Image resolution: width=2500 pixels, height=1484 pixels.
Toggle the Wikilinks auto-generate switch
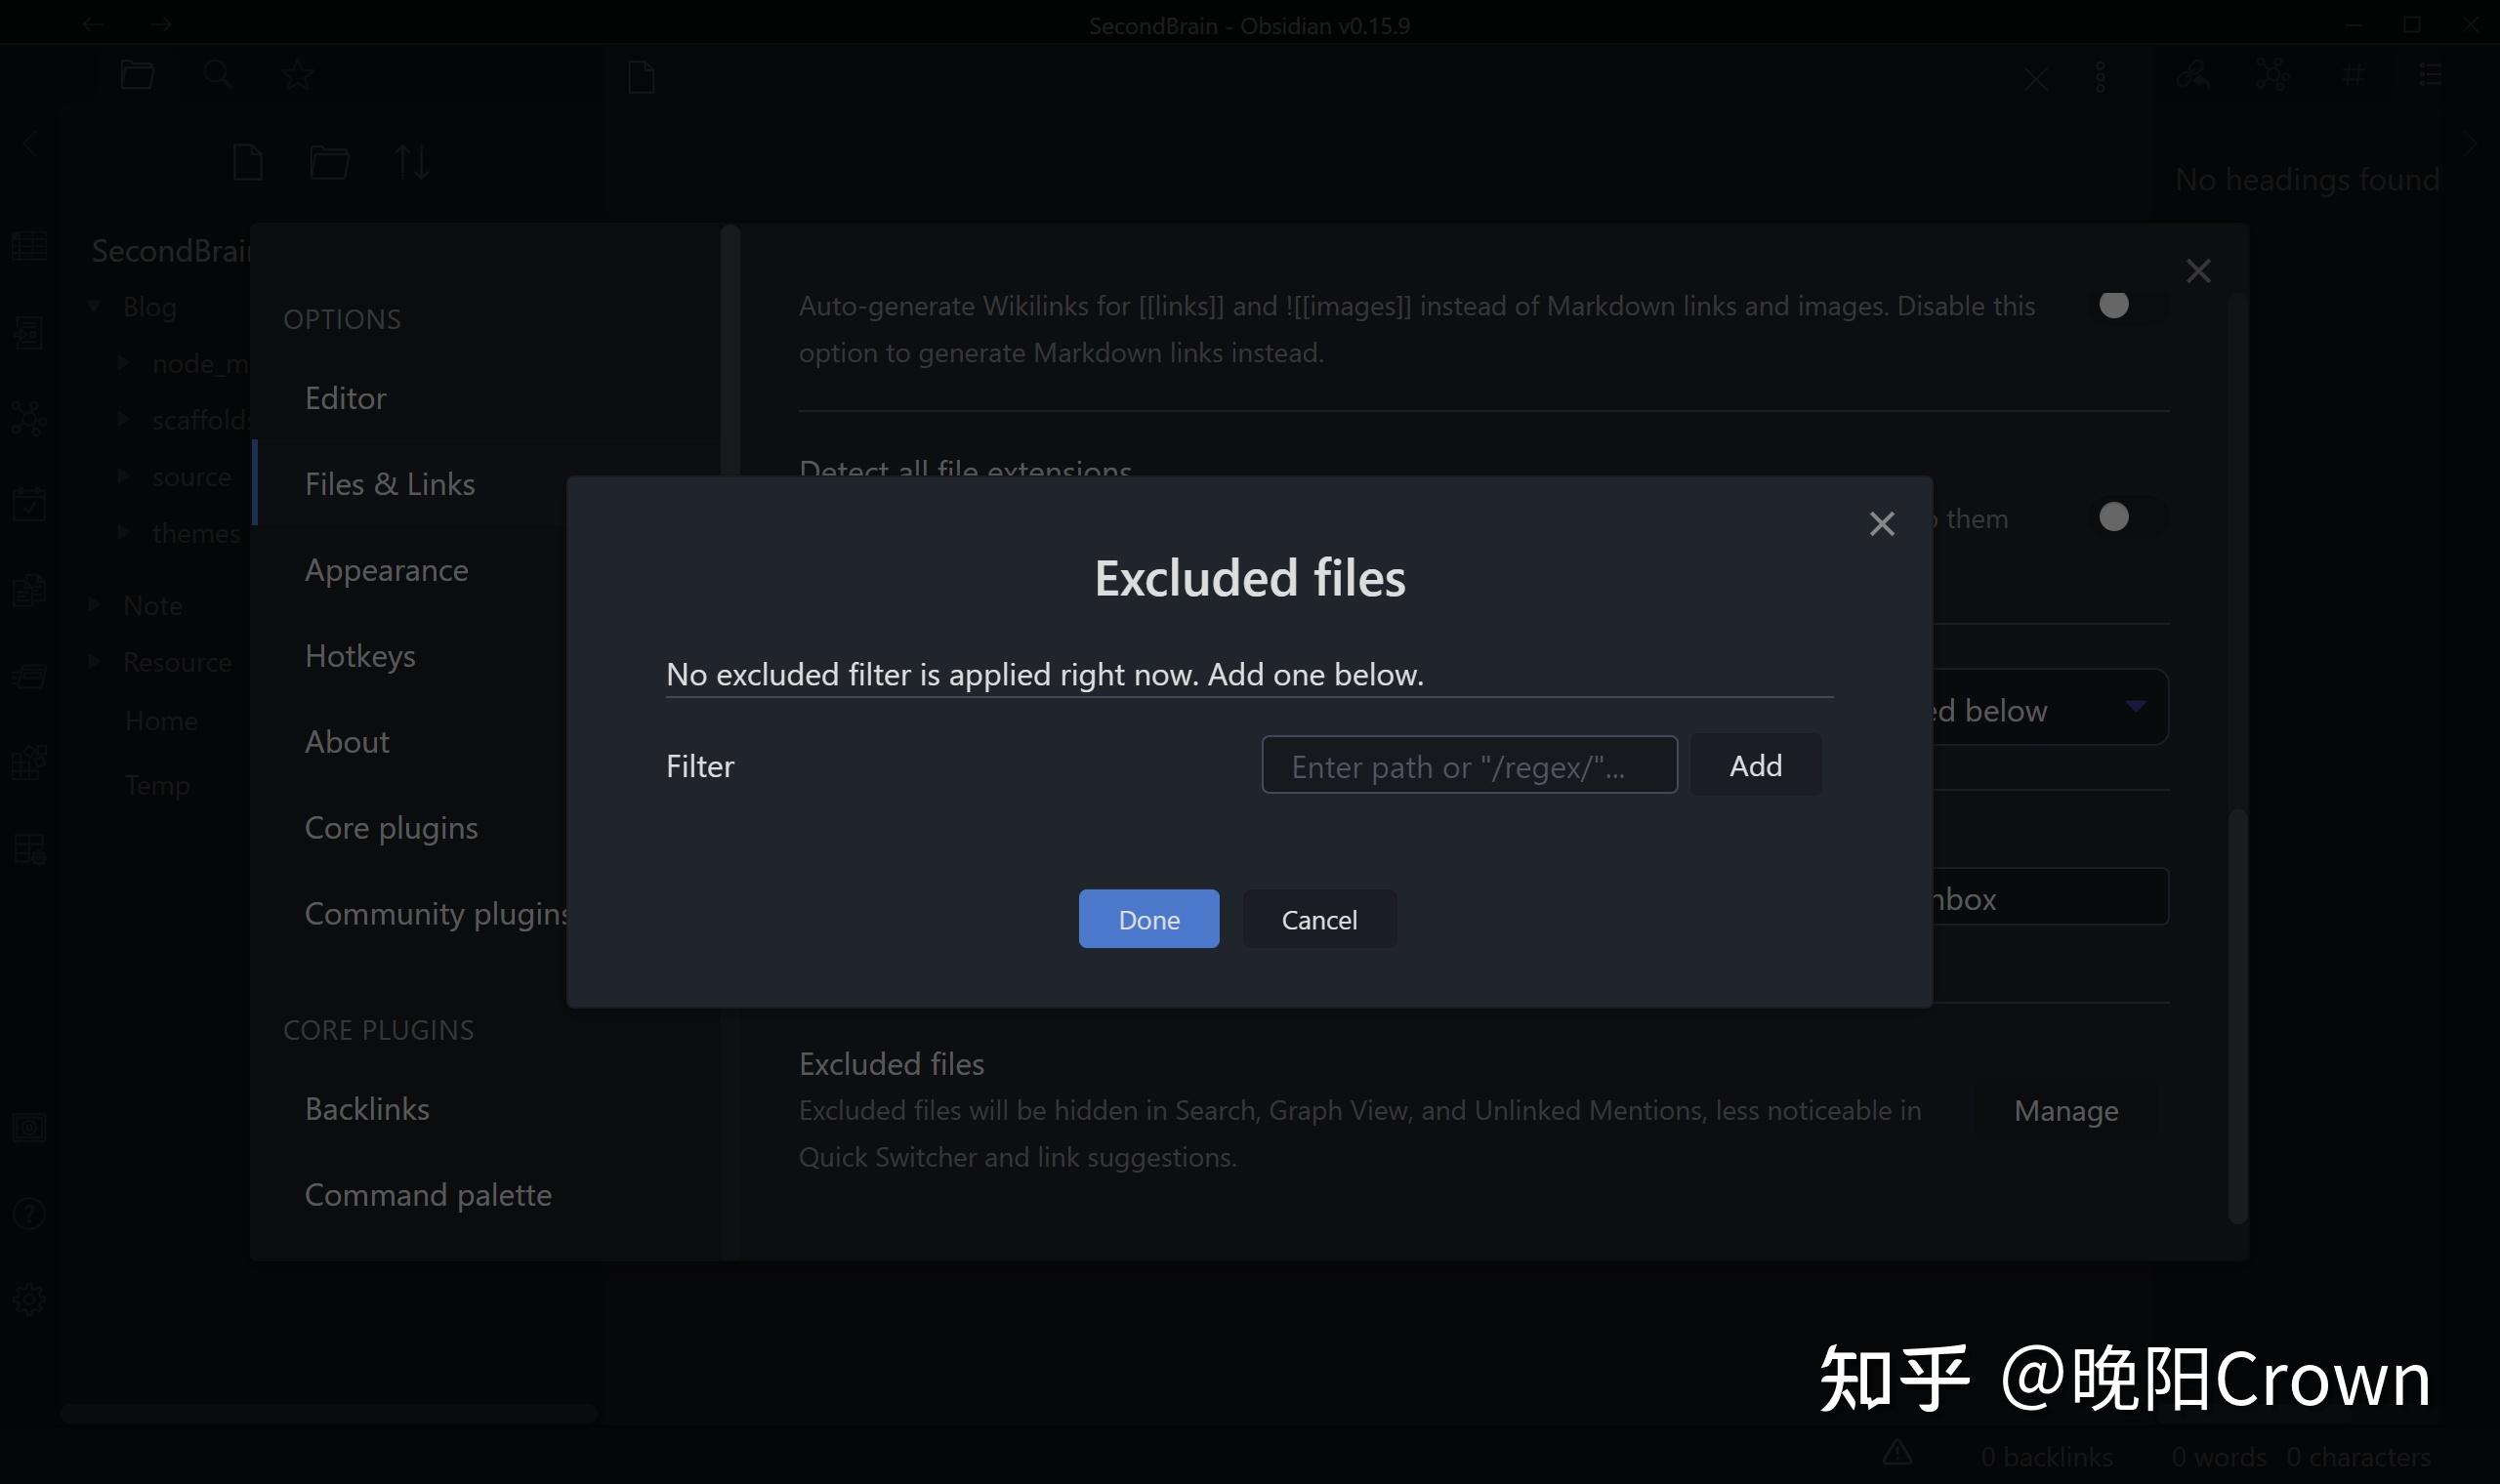pos(2126,304)
